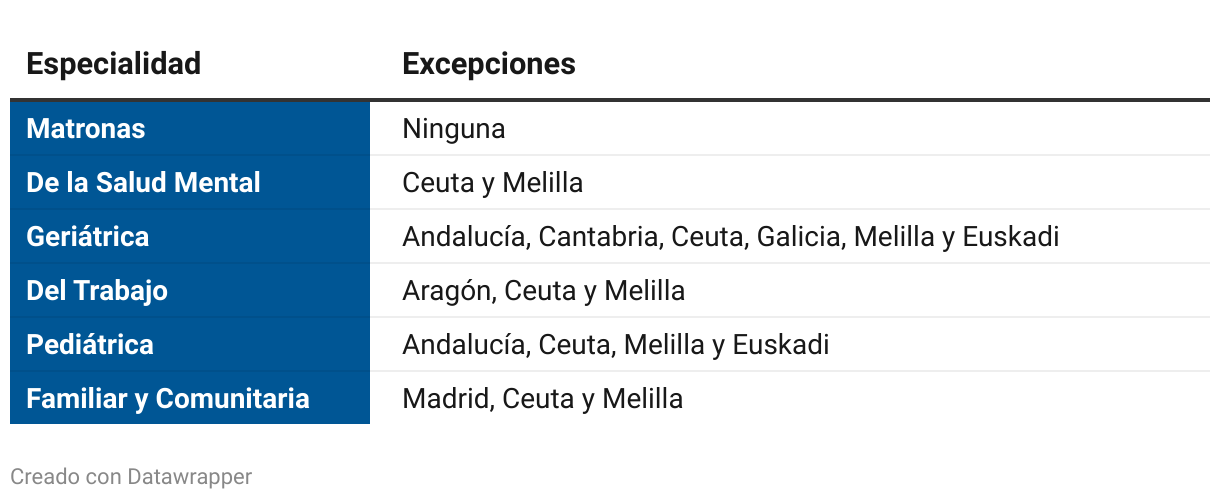Click the Geriátrica exceptions list starting with Andalucía, Cantabria

790,237
